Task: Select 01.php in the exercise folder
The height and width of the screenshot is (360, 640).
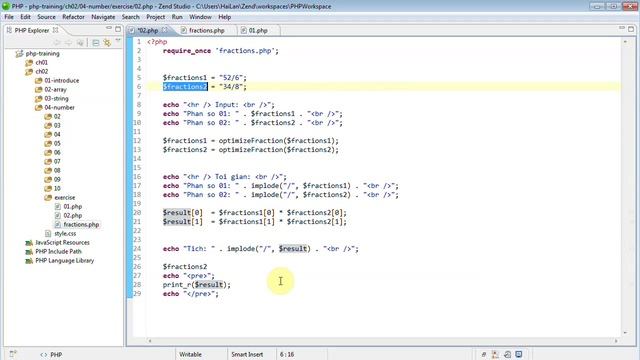Action: click(72, 207)
